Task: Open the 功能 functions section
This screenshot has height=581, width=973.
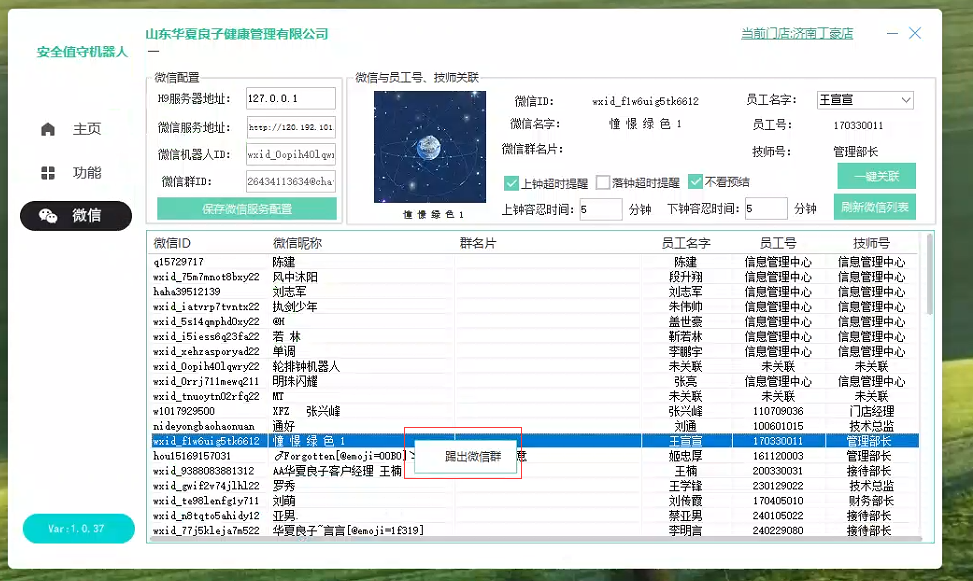Action: click(76, 173)
